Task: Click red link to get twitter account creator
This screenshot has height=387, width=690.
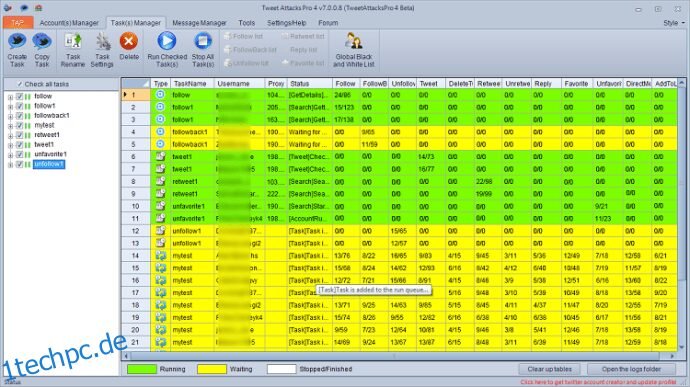Action: tap(598, 383)
